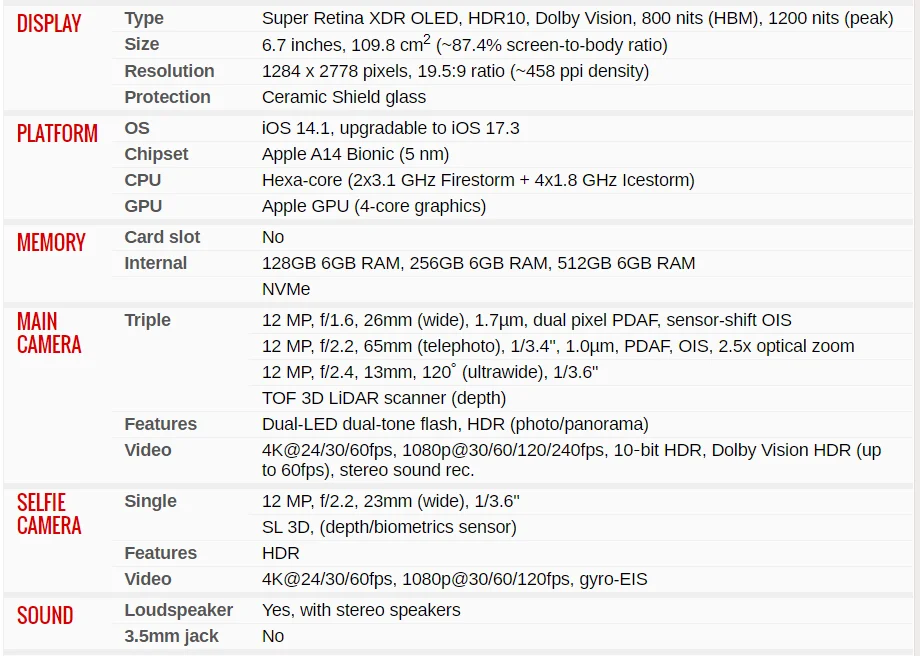Screen dimensions: 920x656
Task: Open the 3.5mm jack link
Action: [x=171, y=636]
